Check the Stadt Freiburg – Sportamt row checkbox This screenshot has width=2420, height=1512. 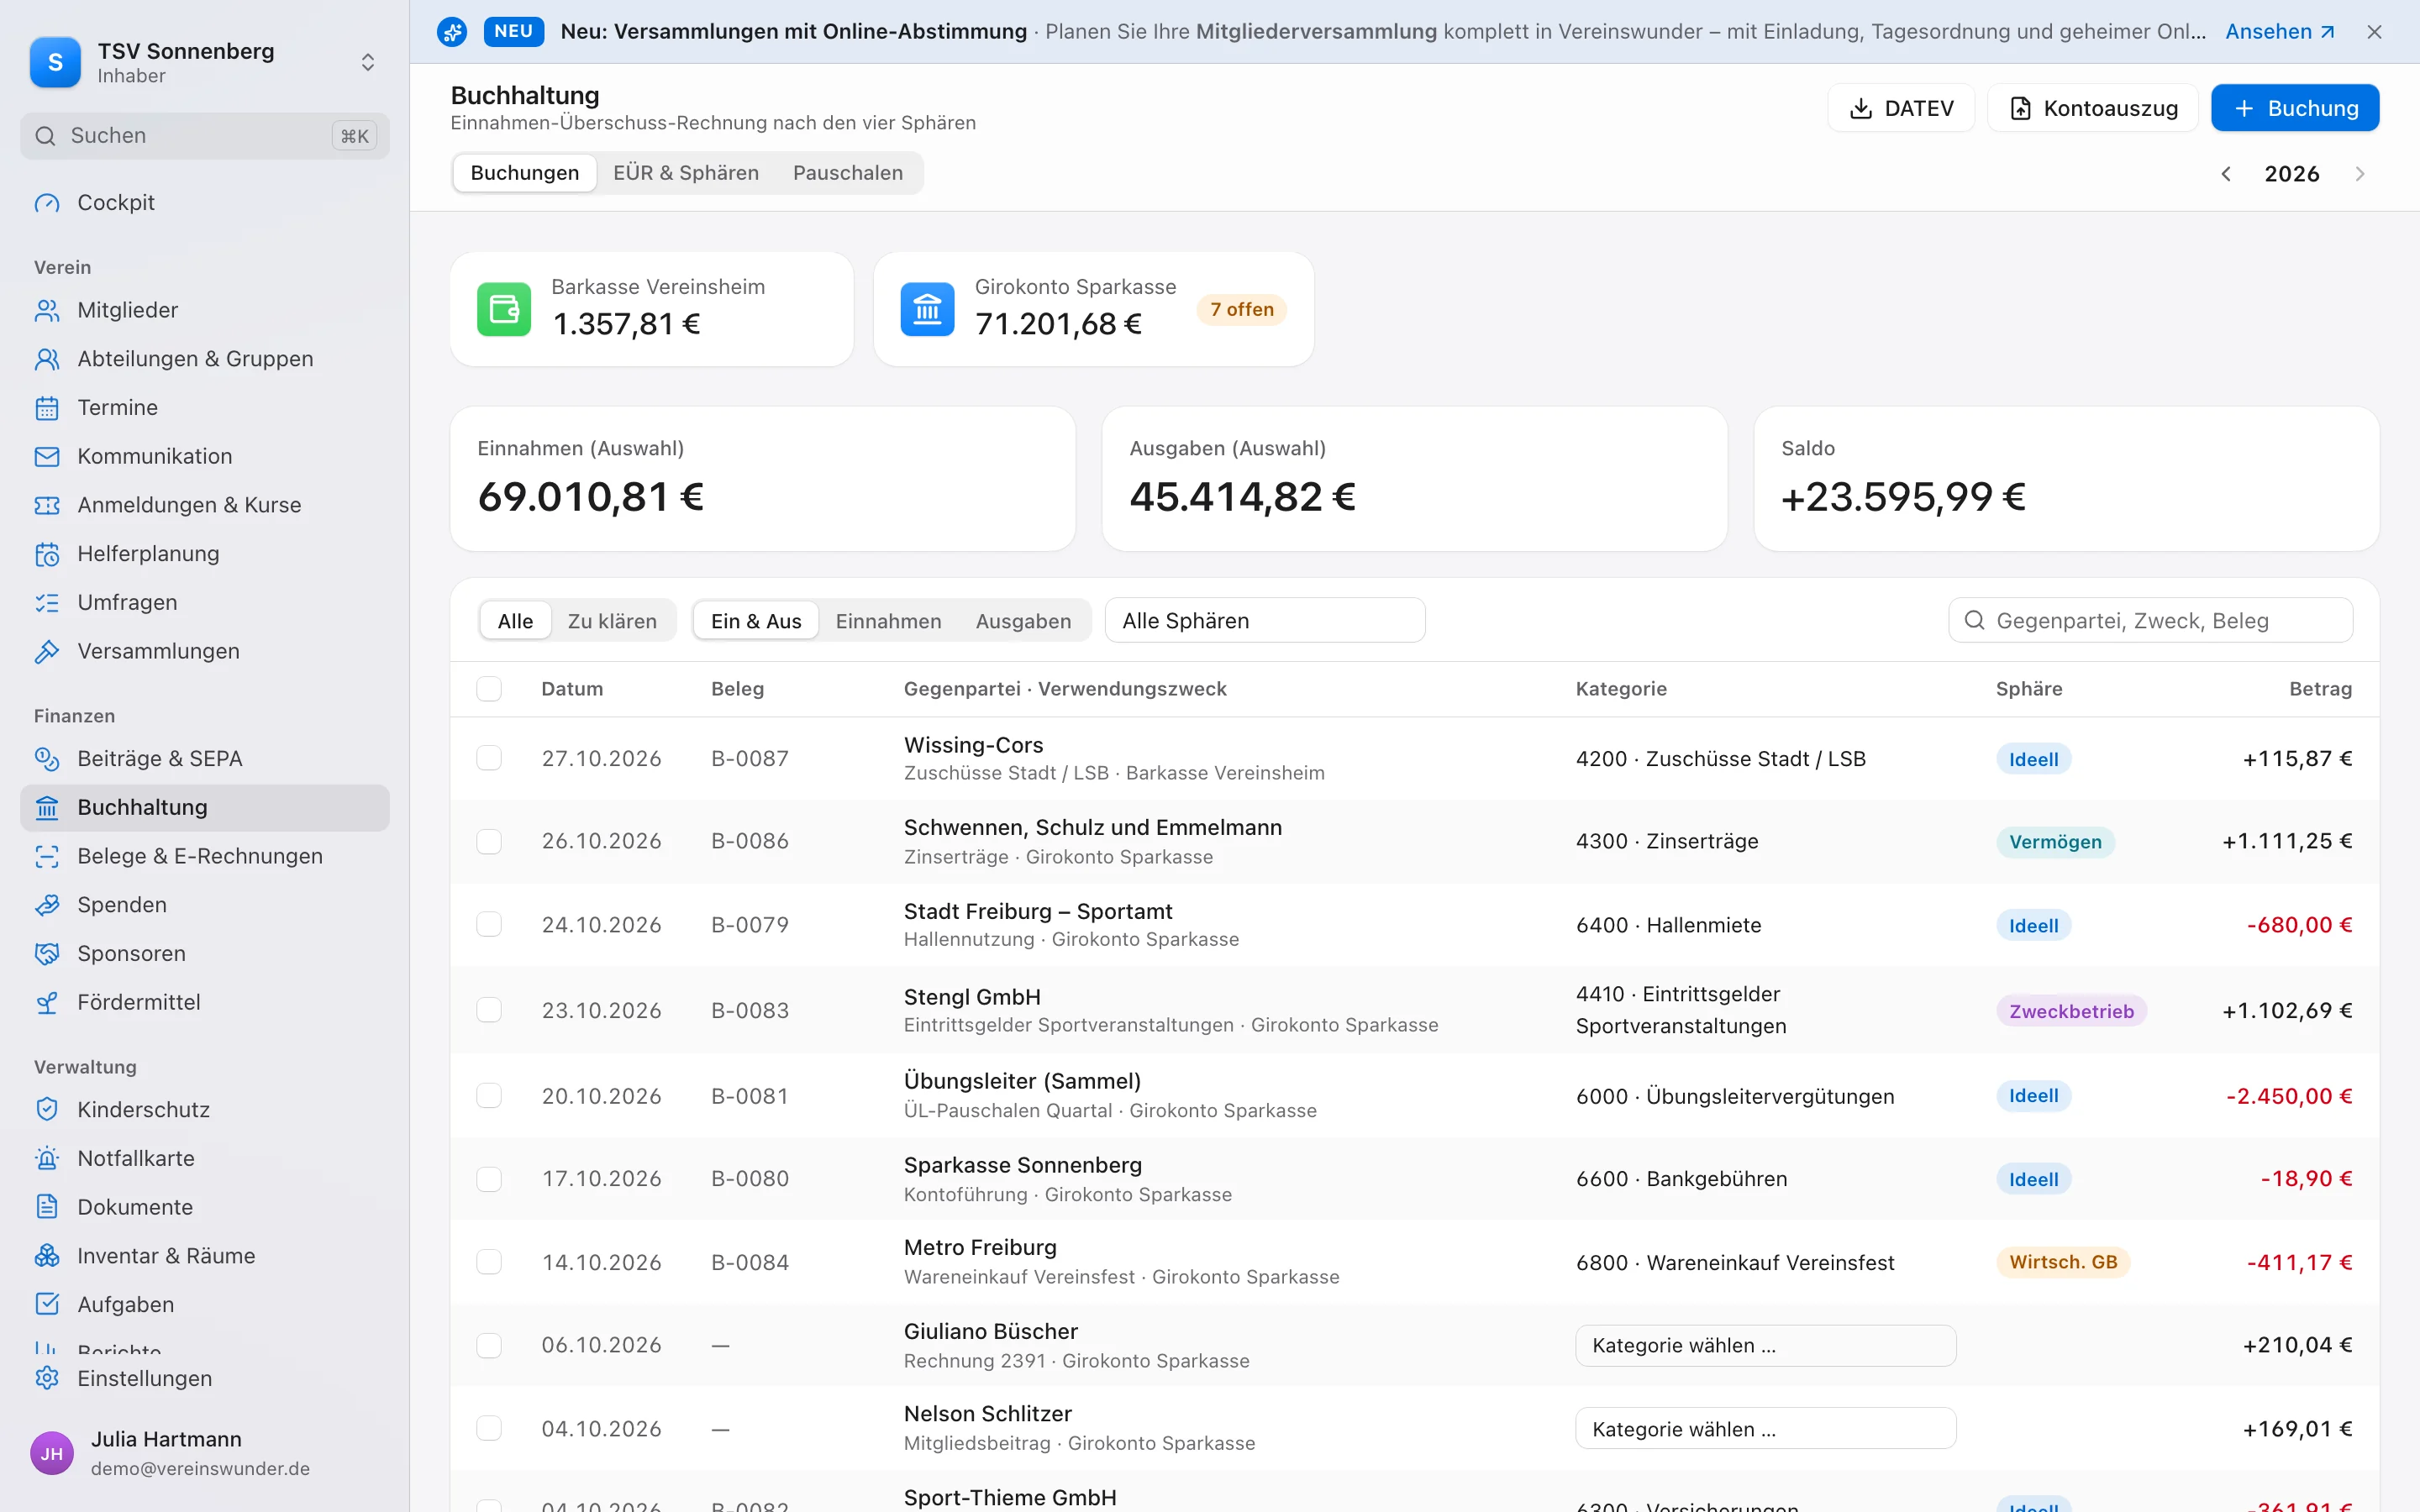(x=489, y=925)
